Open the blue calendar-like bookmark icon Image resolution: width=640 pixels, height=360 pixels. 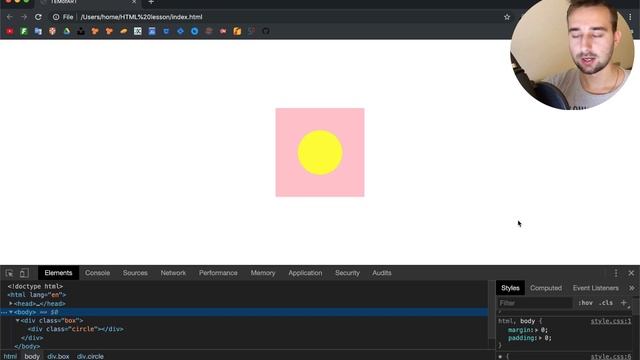pyautogui.click(x=152, y=31)
